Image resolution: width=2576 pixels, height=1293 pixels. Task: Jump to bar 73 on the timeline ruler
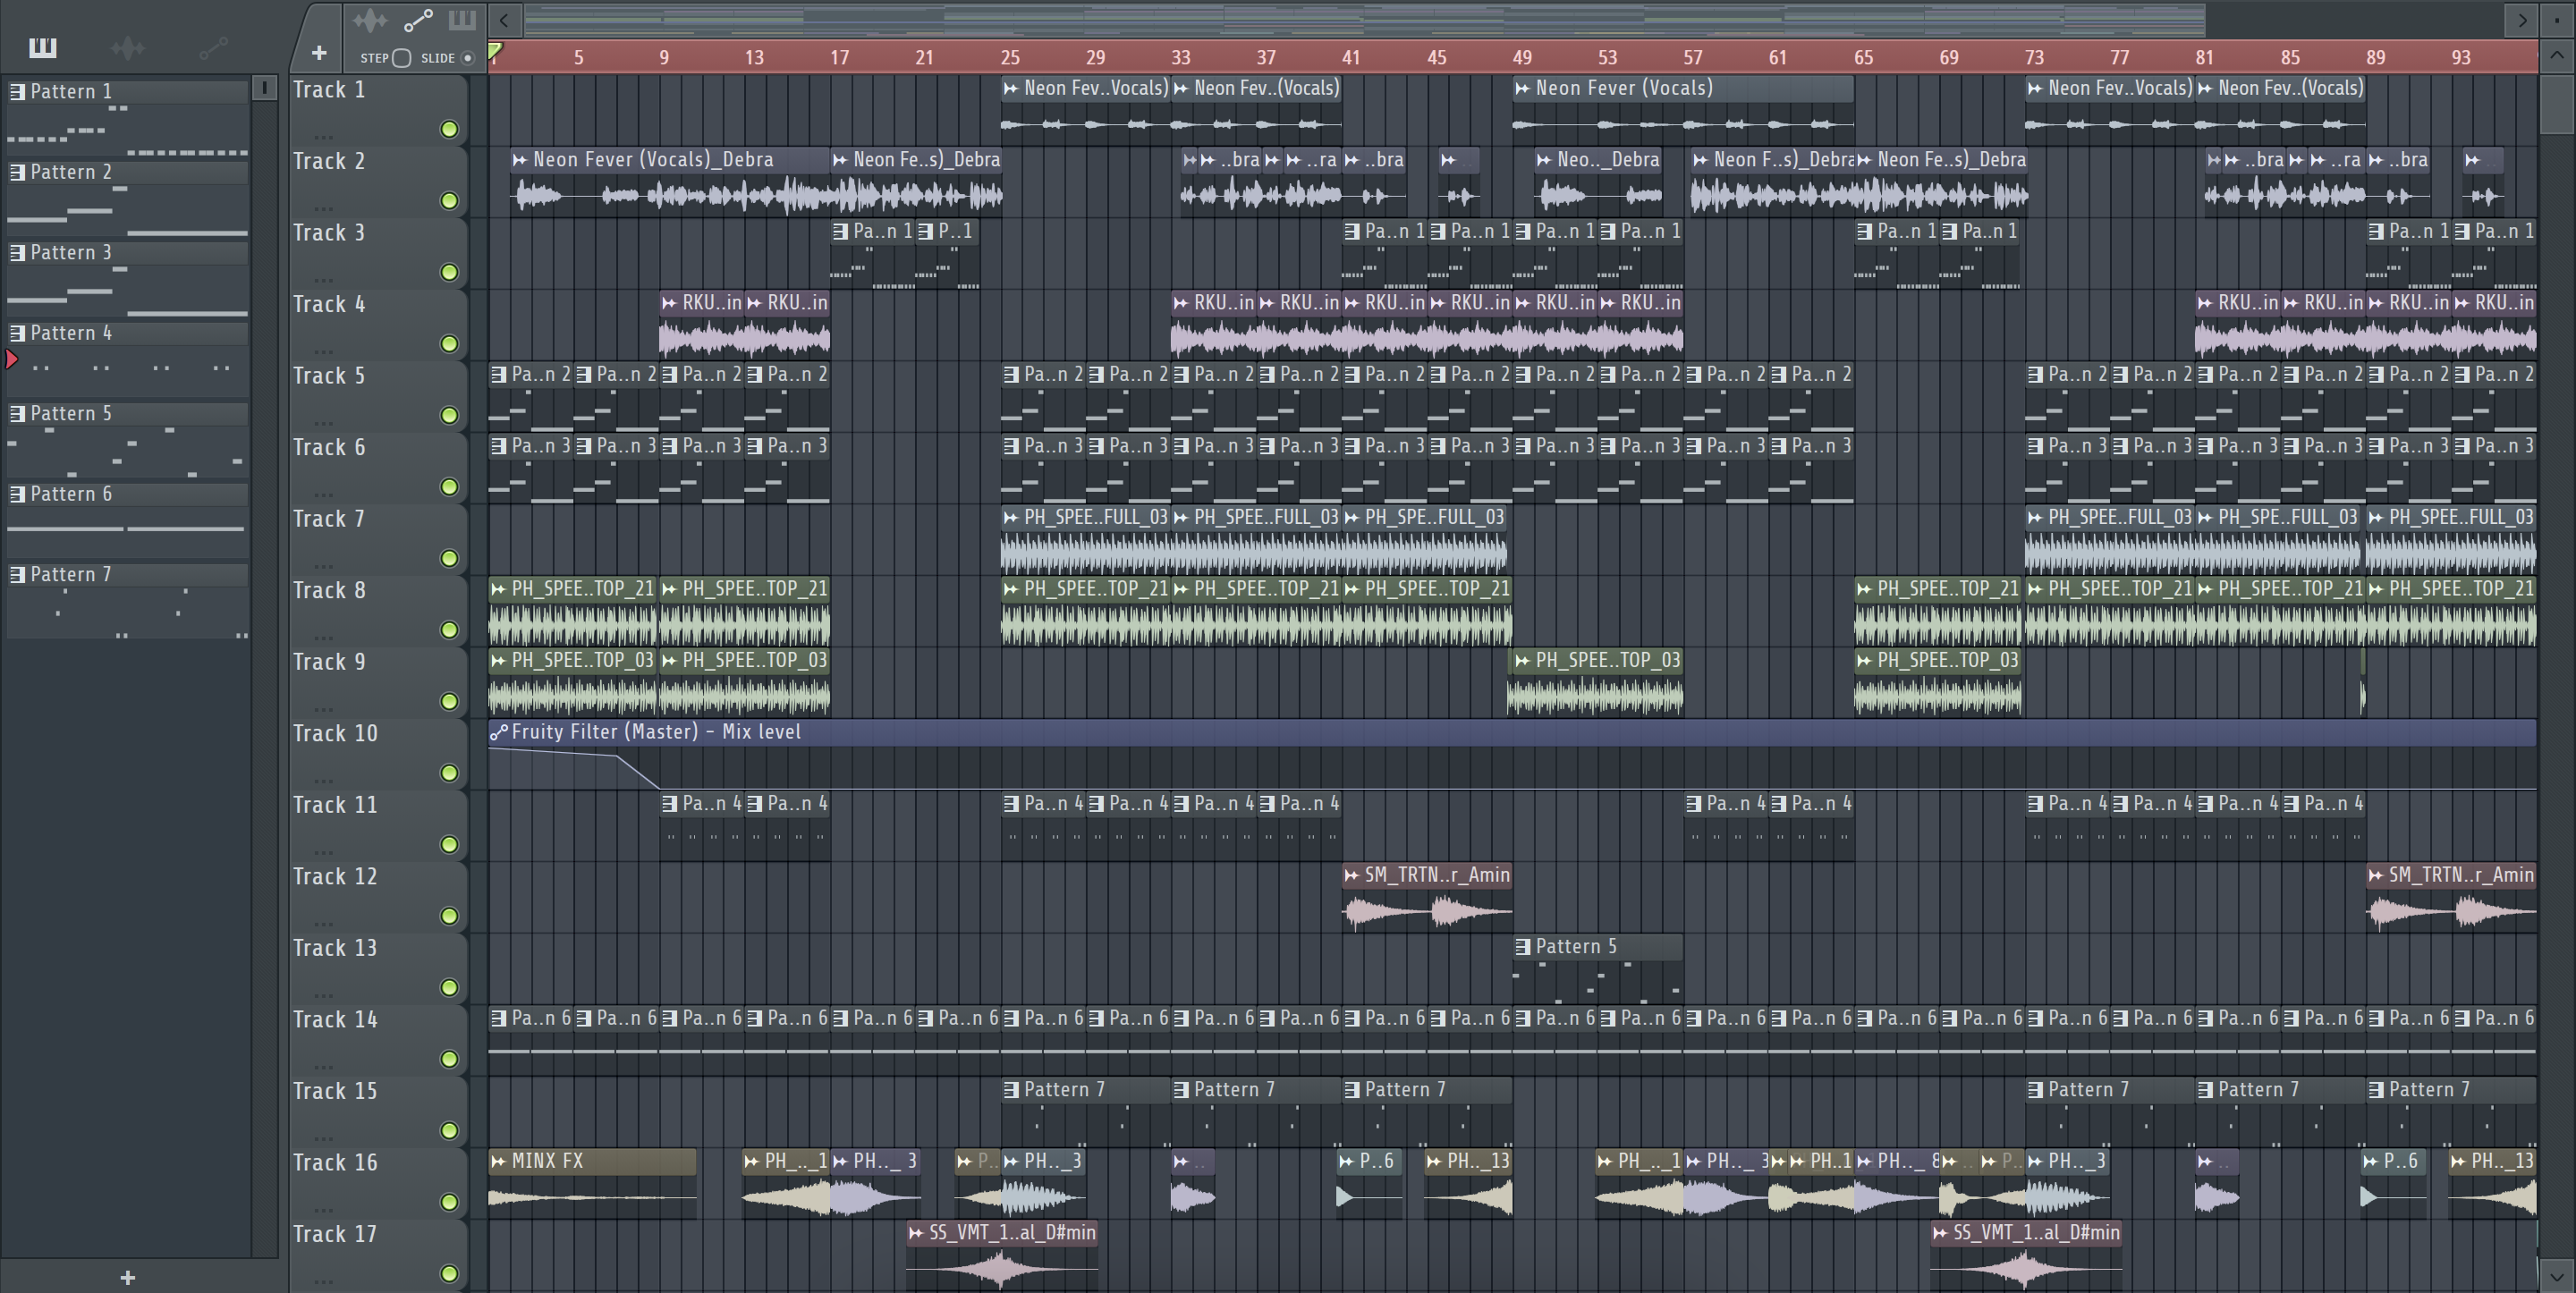pos(2034,58)
